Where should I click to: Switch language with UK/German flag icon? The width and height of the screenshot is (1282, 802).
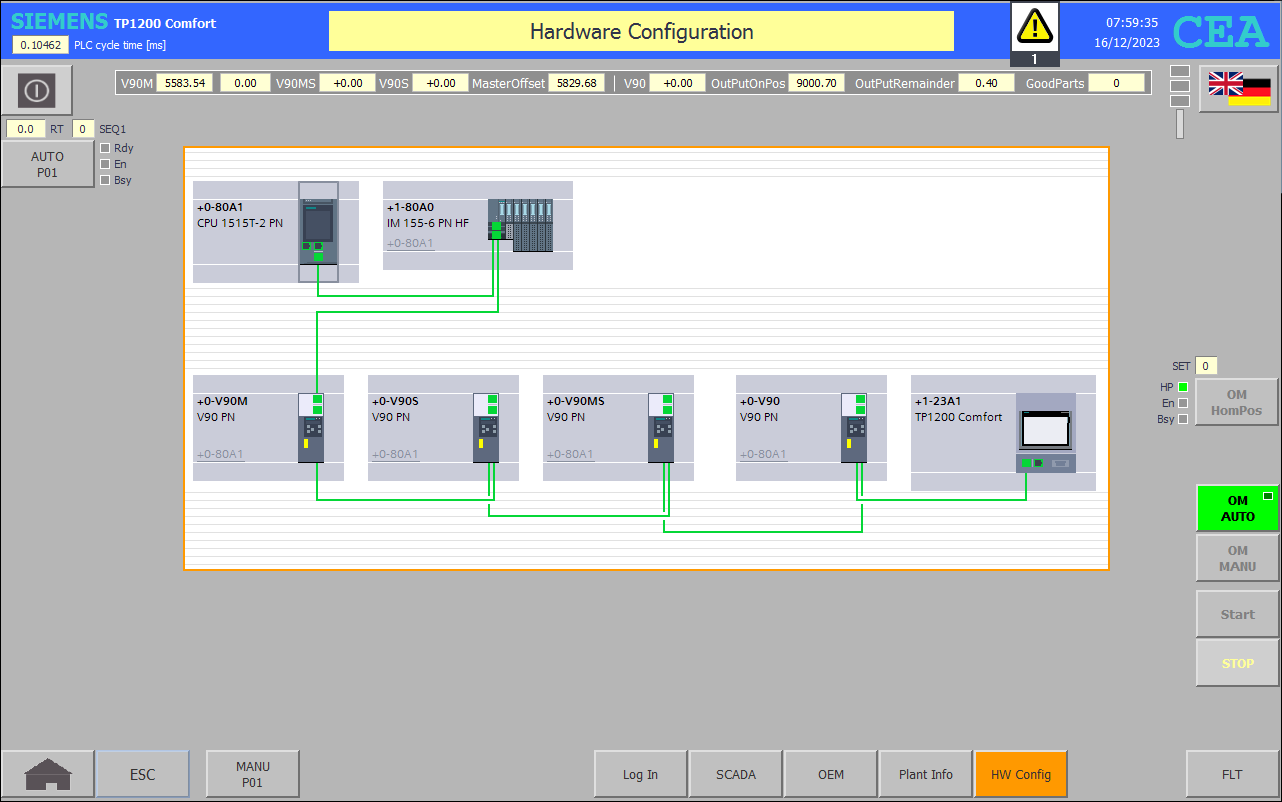pyautogui.click(x=1239, y=89)
